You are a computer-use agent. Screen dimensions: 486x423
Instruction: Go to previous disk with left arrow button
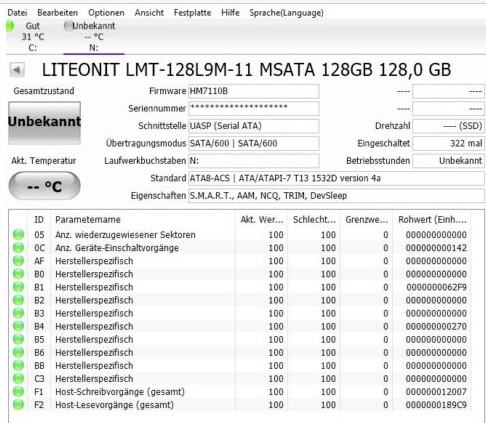pyautogui.click(x=17, y=70)
